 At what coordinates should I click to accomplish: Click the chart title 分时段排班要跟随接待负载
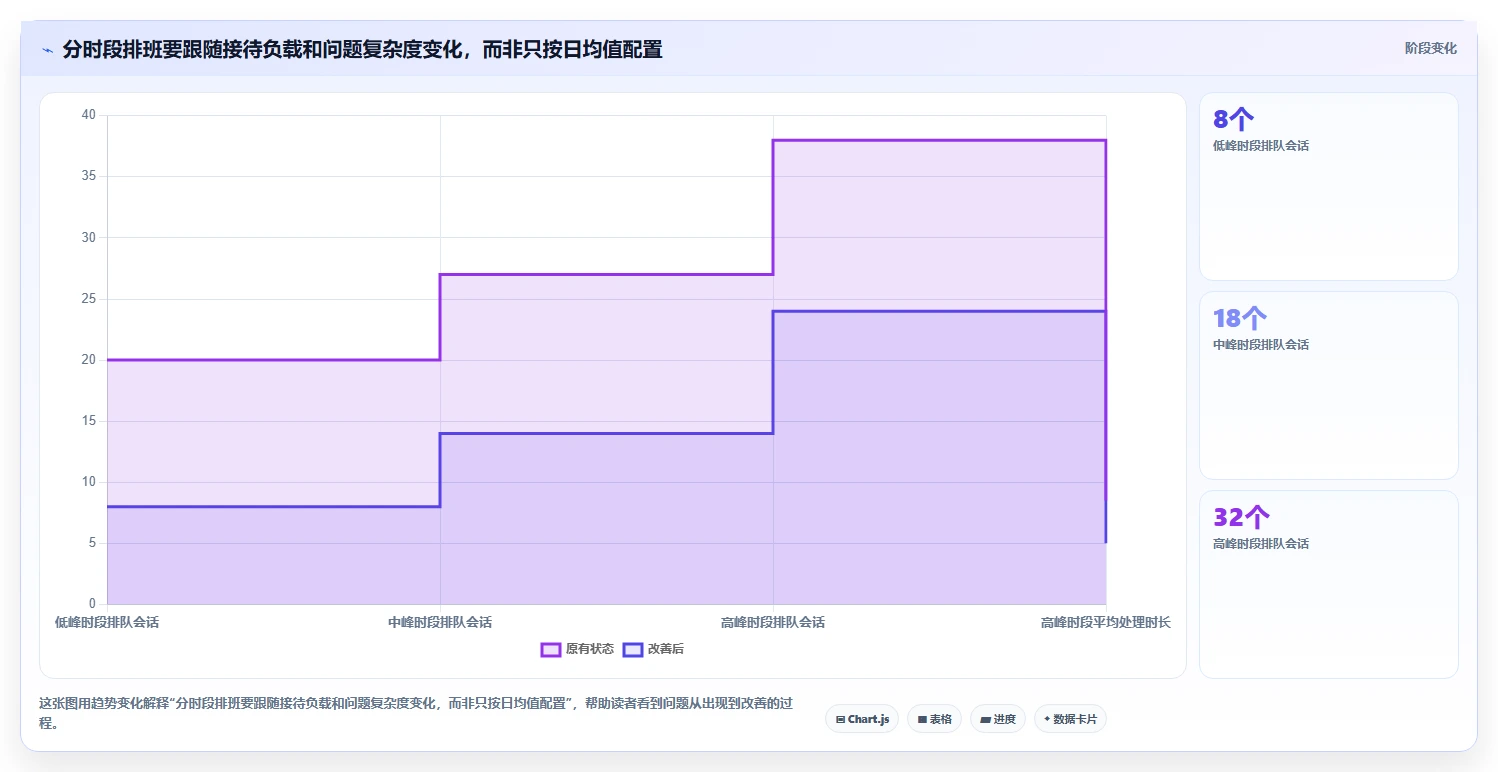pyautogui.click(x=362, y=49)
